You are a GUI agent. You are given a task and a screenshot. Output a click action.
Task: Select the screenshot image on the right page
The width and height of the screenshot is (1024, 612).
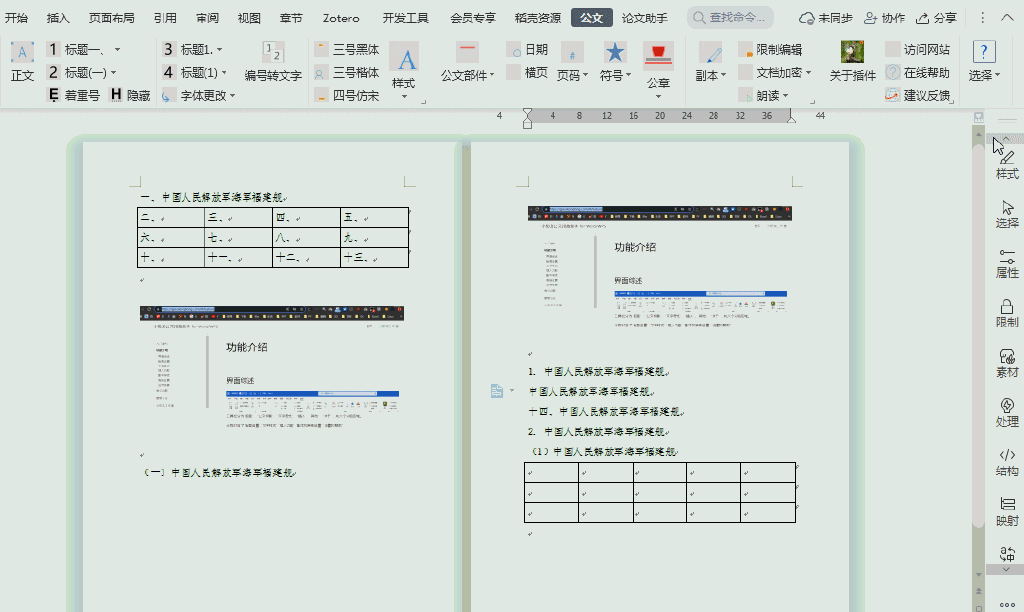(x=660, y=268)
